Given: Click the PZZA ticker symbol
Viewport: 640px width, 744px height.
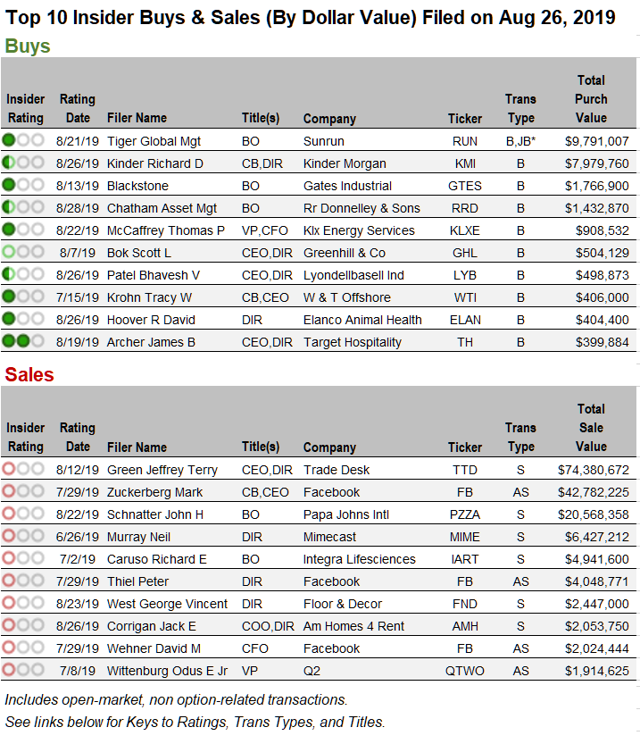Looking at the screenshot, I should 465,515.
